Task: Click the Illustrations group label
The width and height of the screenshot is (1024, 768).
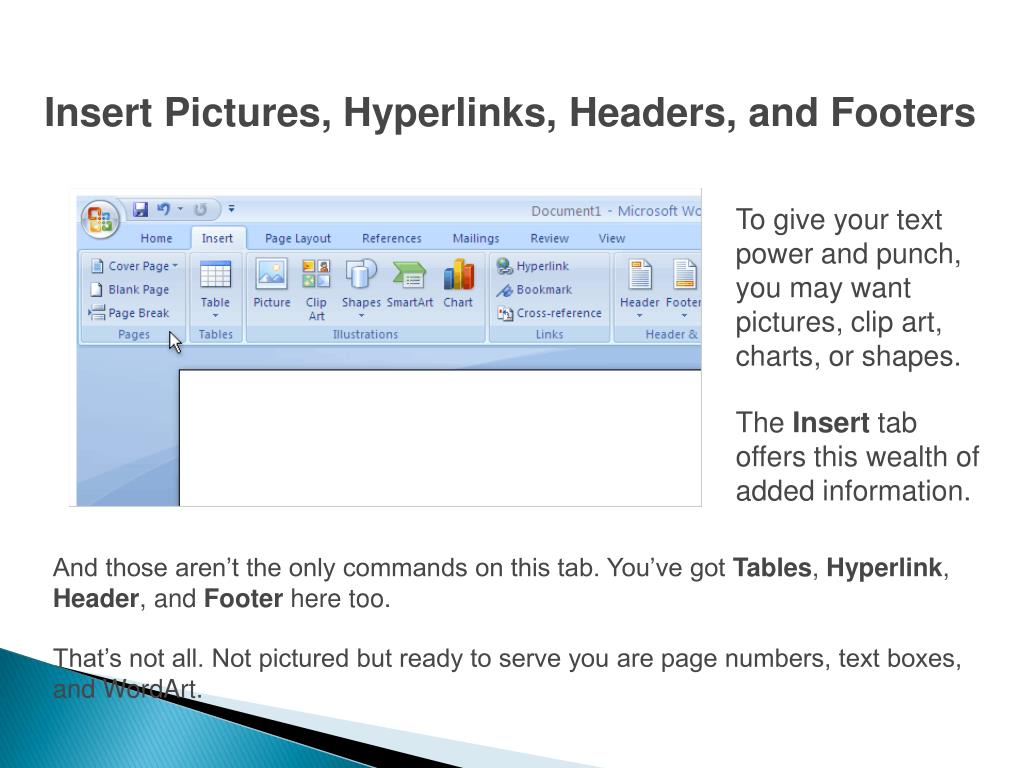Action: pos(365,334)
